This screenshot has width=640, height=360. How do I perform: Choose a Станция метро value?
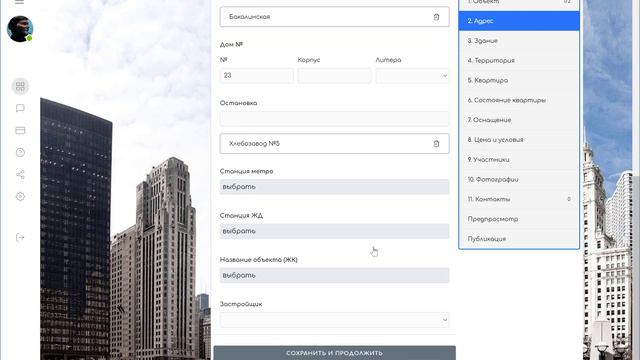pos(334,187)
